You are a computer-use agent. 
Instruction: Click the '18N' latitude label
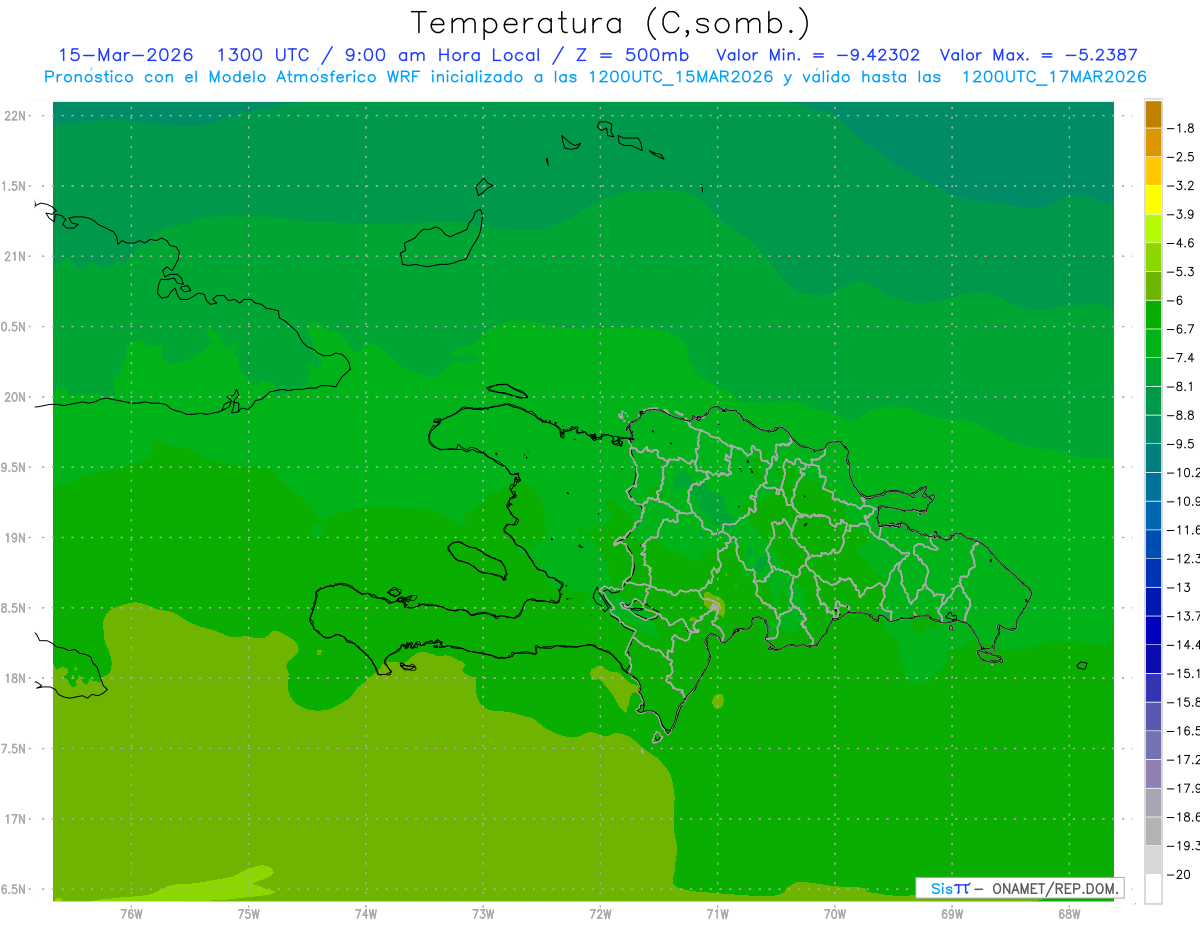[x=17, y=679]
